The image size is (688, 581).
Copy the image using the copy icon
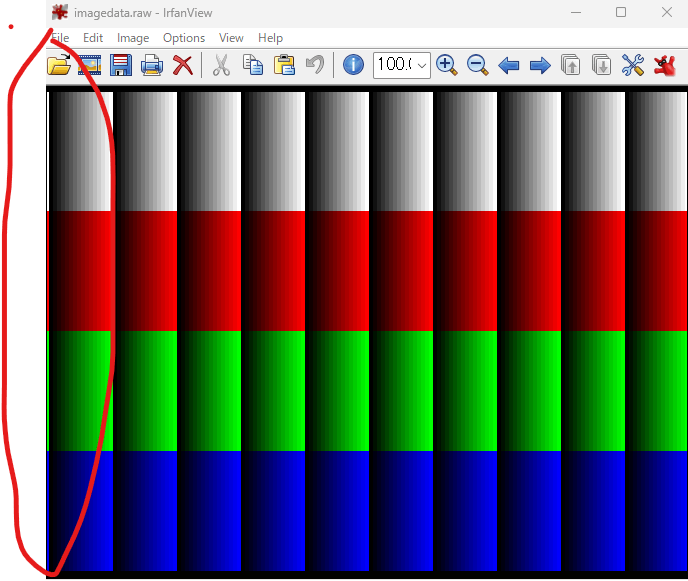coord(253,65)
